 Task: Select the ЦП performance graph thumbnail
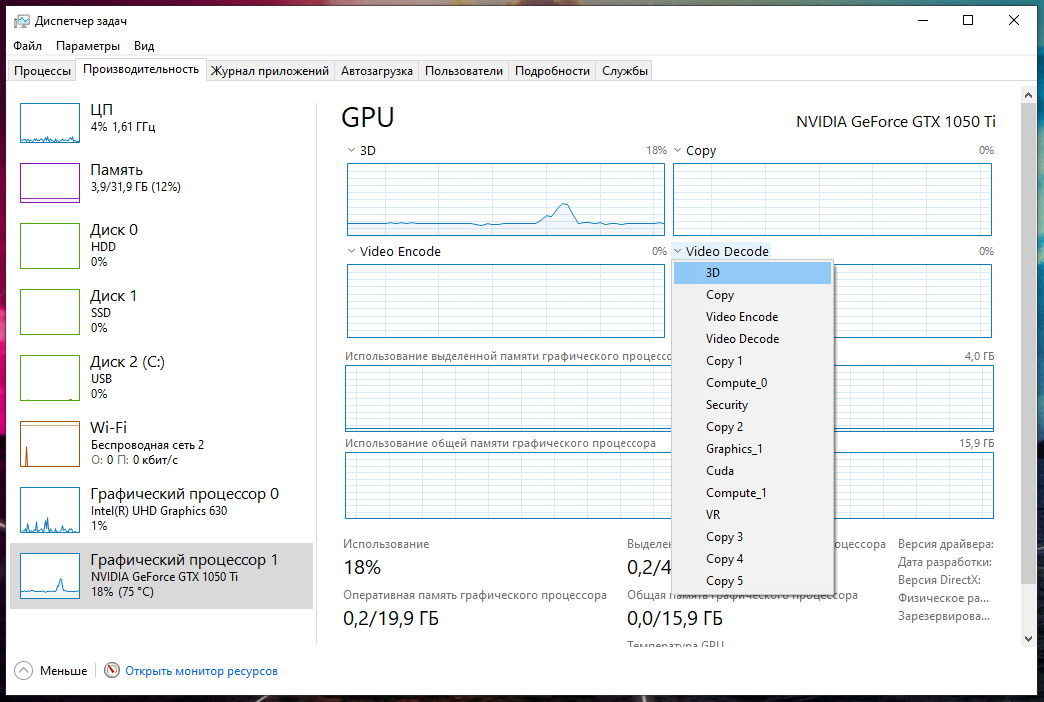50,121
